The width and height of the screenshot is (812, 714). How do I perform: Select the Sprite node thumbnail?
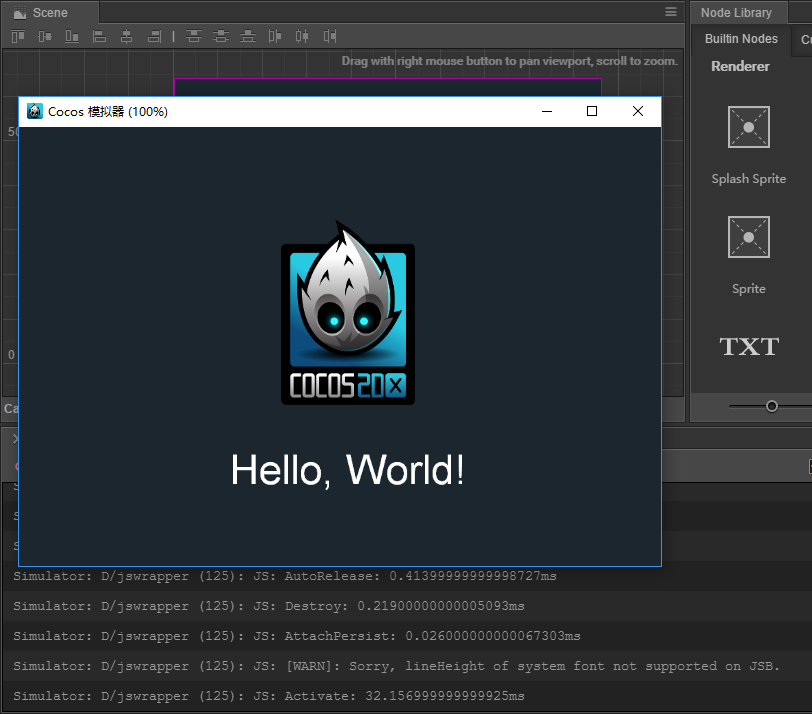(x=748, y=237)
